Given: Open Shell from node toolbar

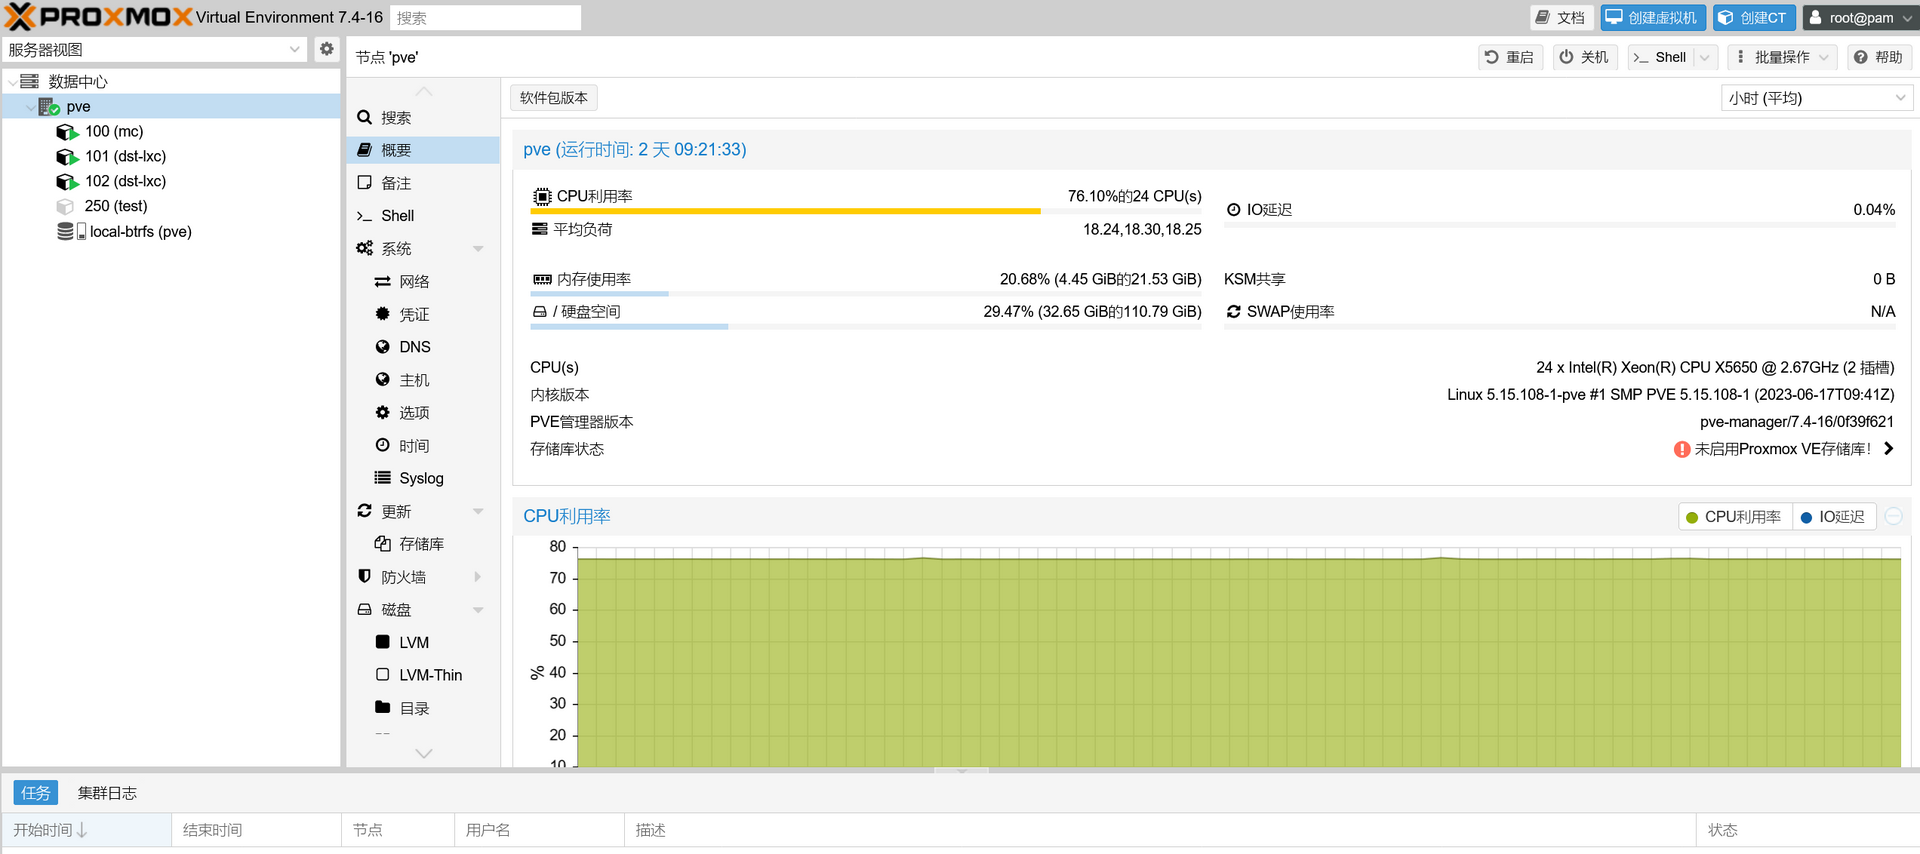Looking at the screenshot, I should click(1660, 57).
